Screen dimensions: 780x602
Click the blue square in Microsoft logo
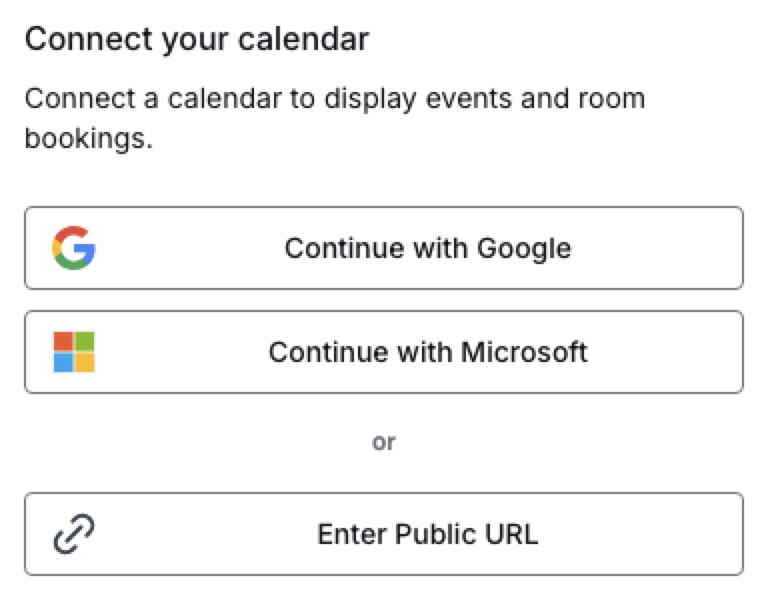[63, 362]
